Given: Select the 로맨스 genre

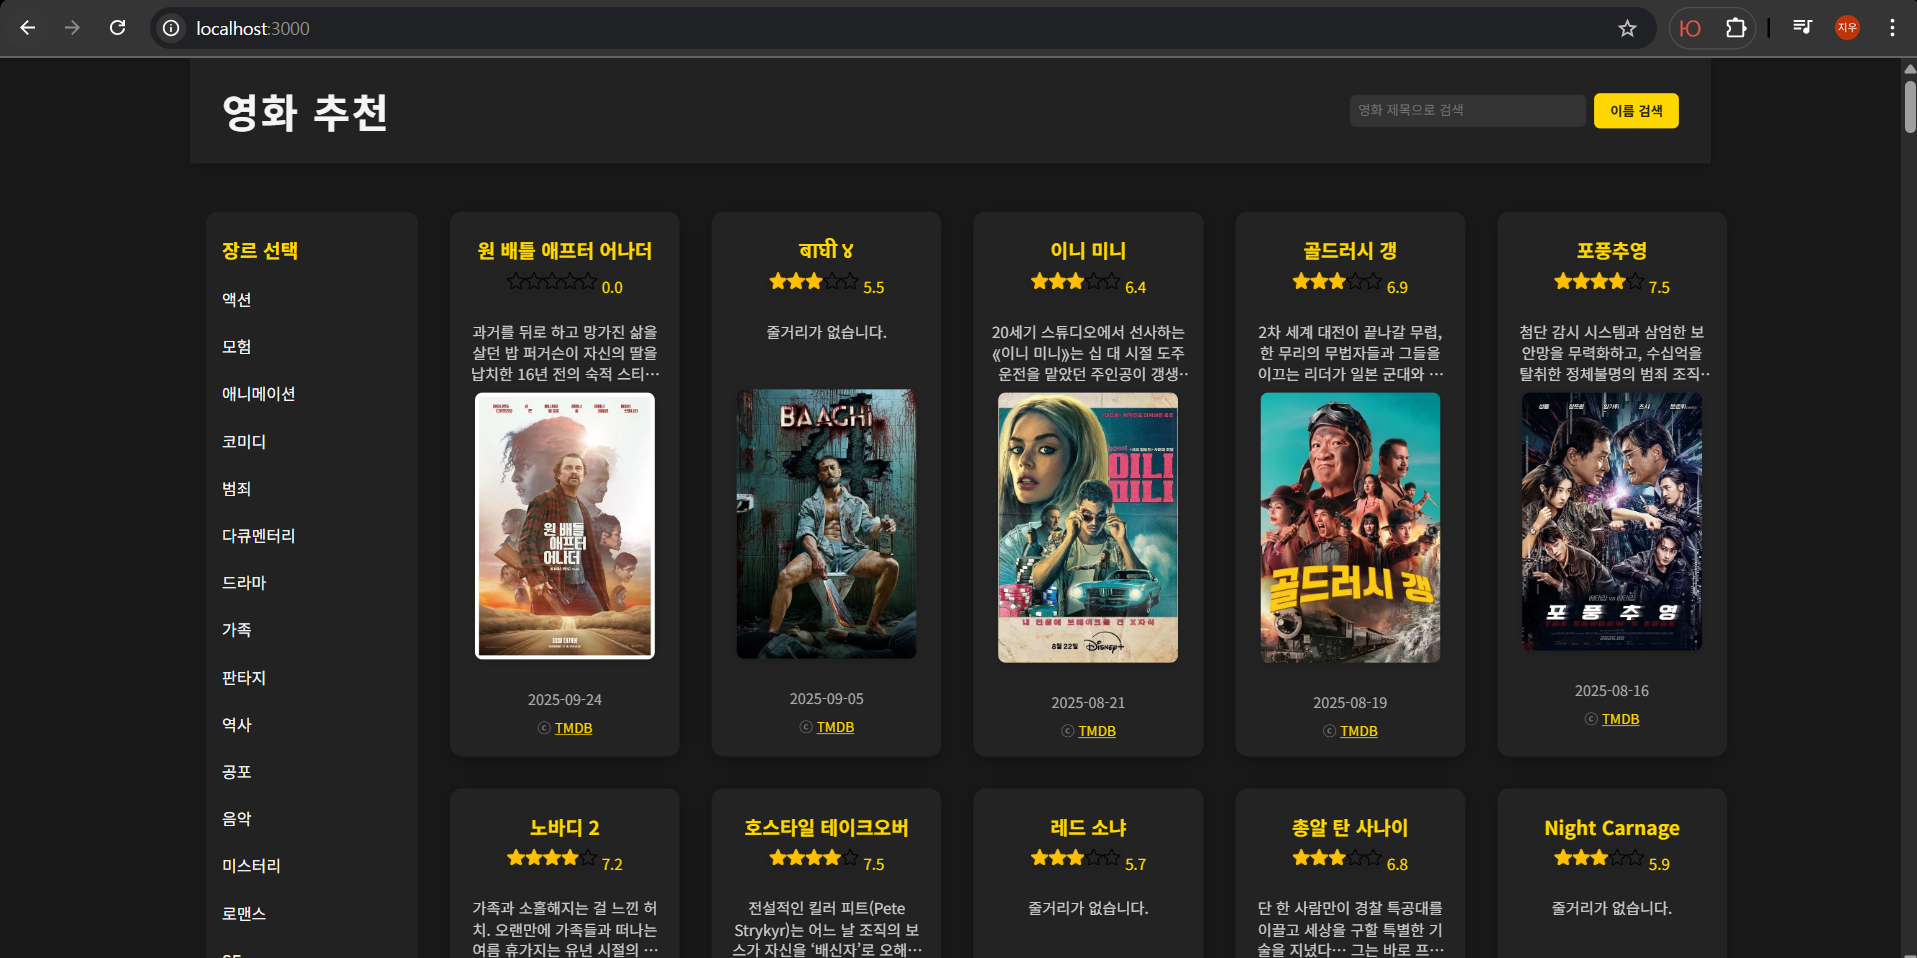Looking at the screenshot, I should 244,913.
